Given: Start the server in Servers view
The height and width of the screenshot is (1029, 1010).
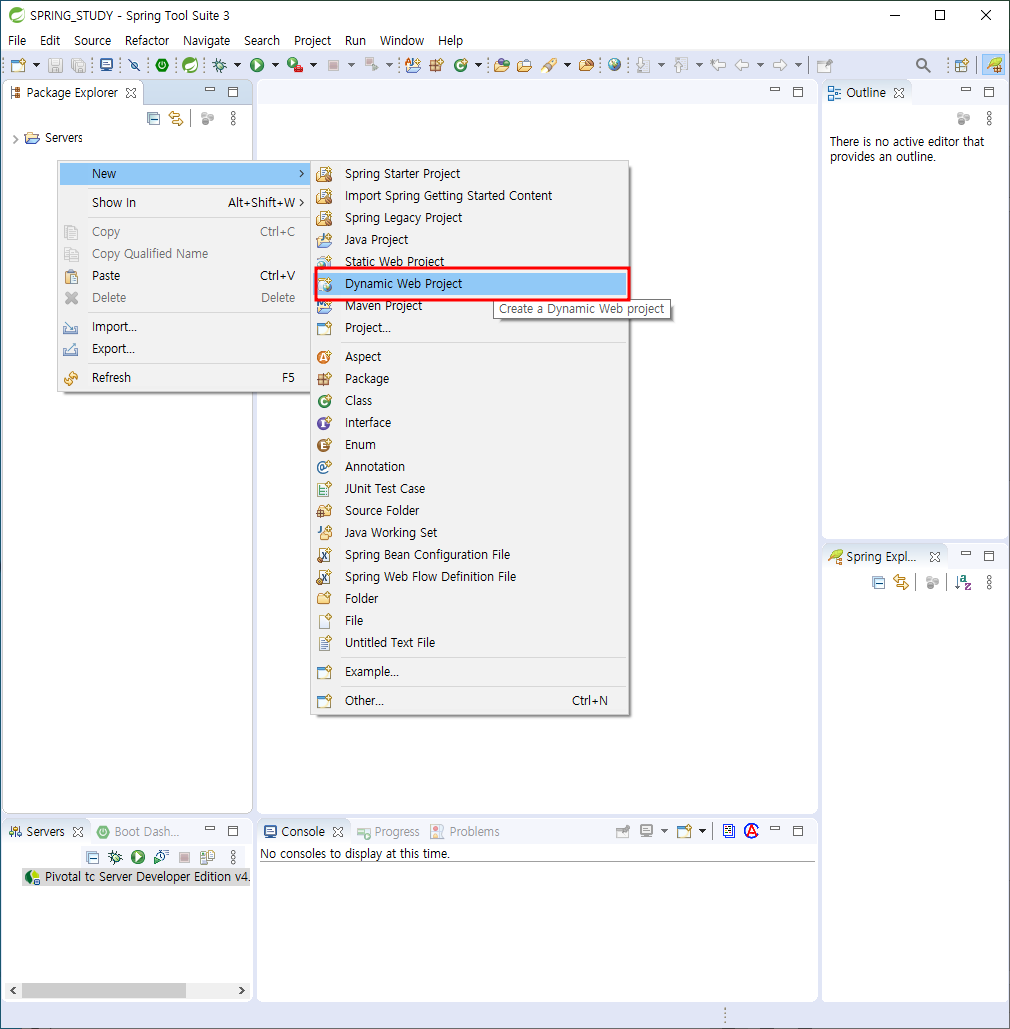Looking at the screenshot, I should (x=138, y=857).
